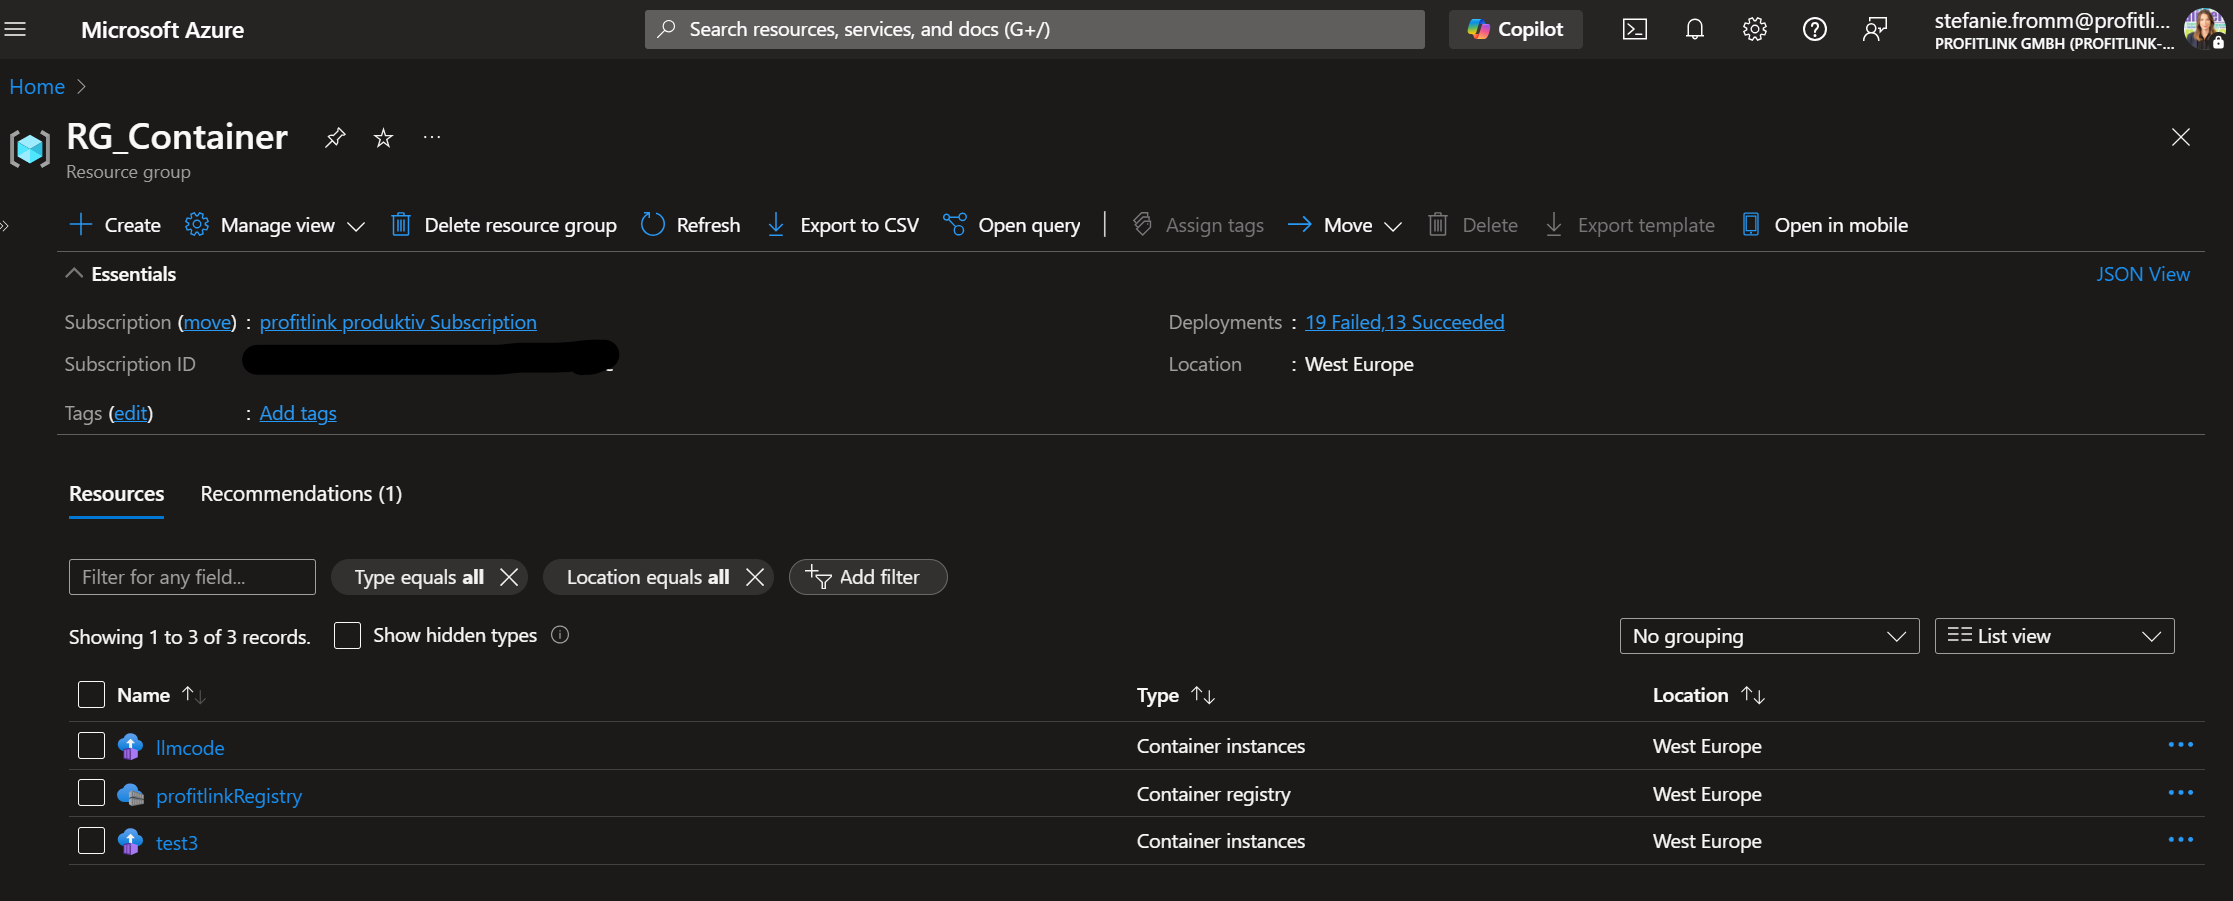
Task: Open context menu ellipsis for test3
Action: pos(2180,840)
